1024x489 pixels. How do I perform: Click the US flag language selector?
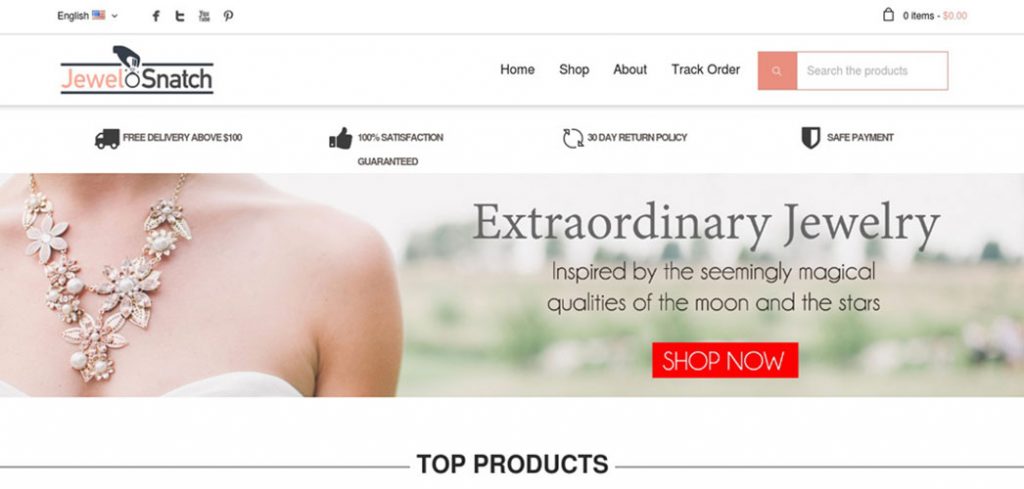(x=99, y=15)
